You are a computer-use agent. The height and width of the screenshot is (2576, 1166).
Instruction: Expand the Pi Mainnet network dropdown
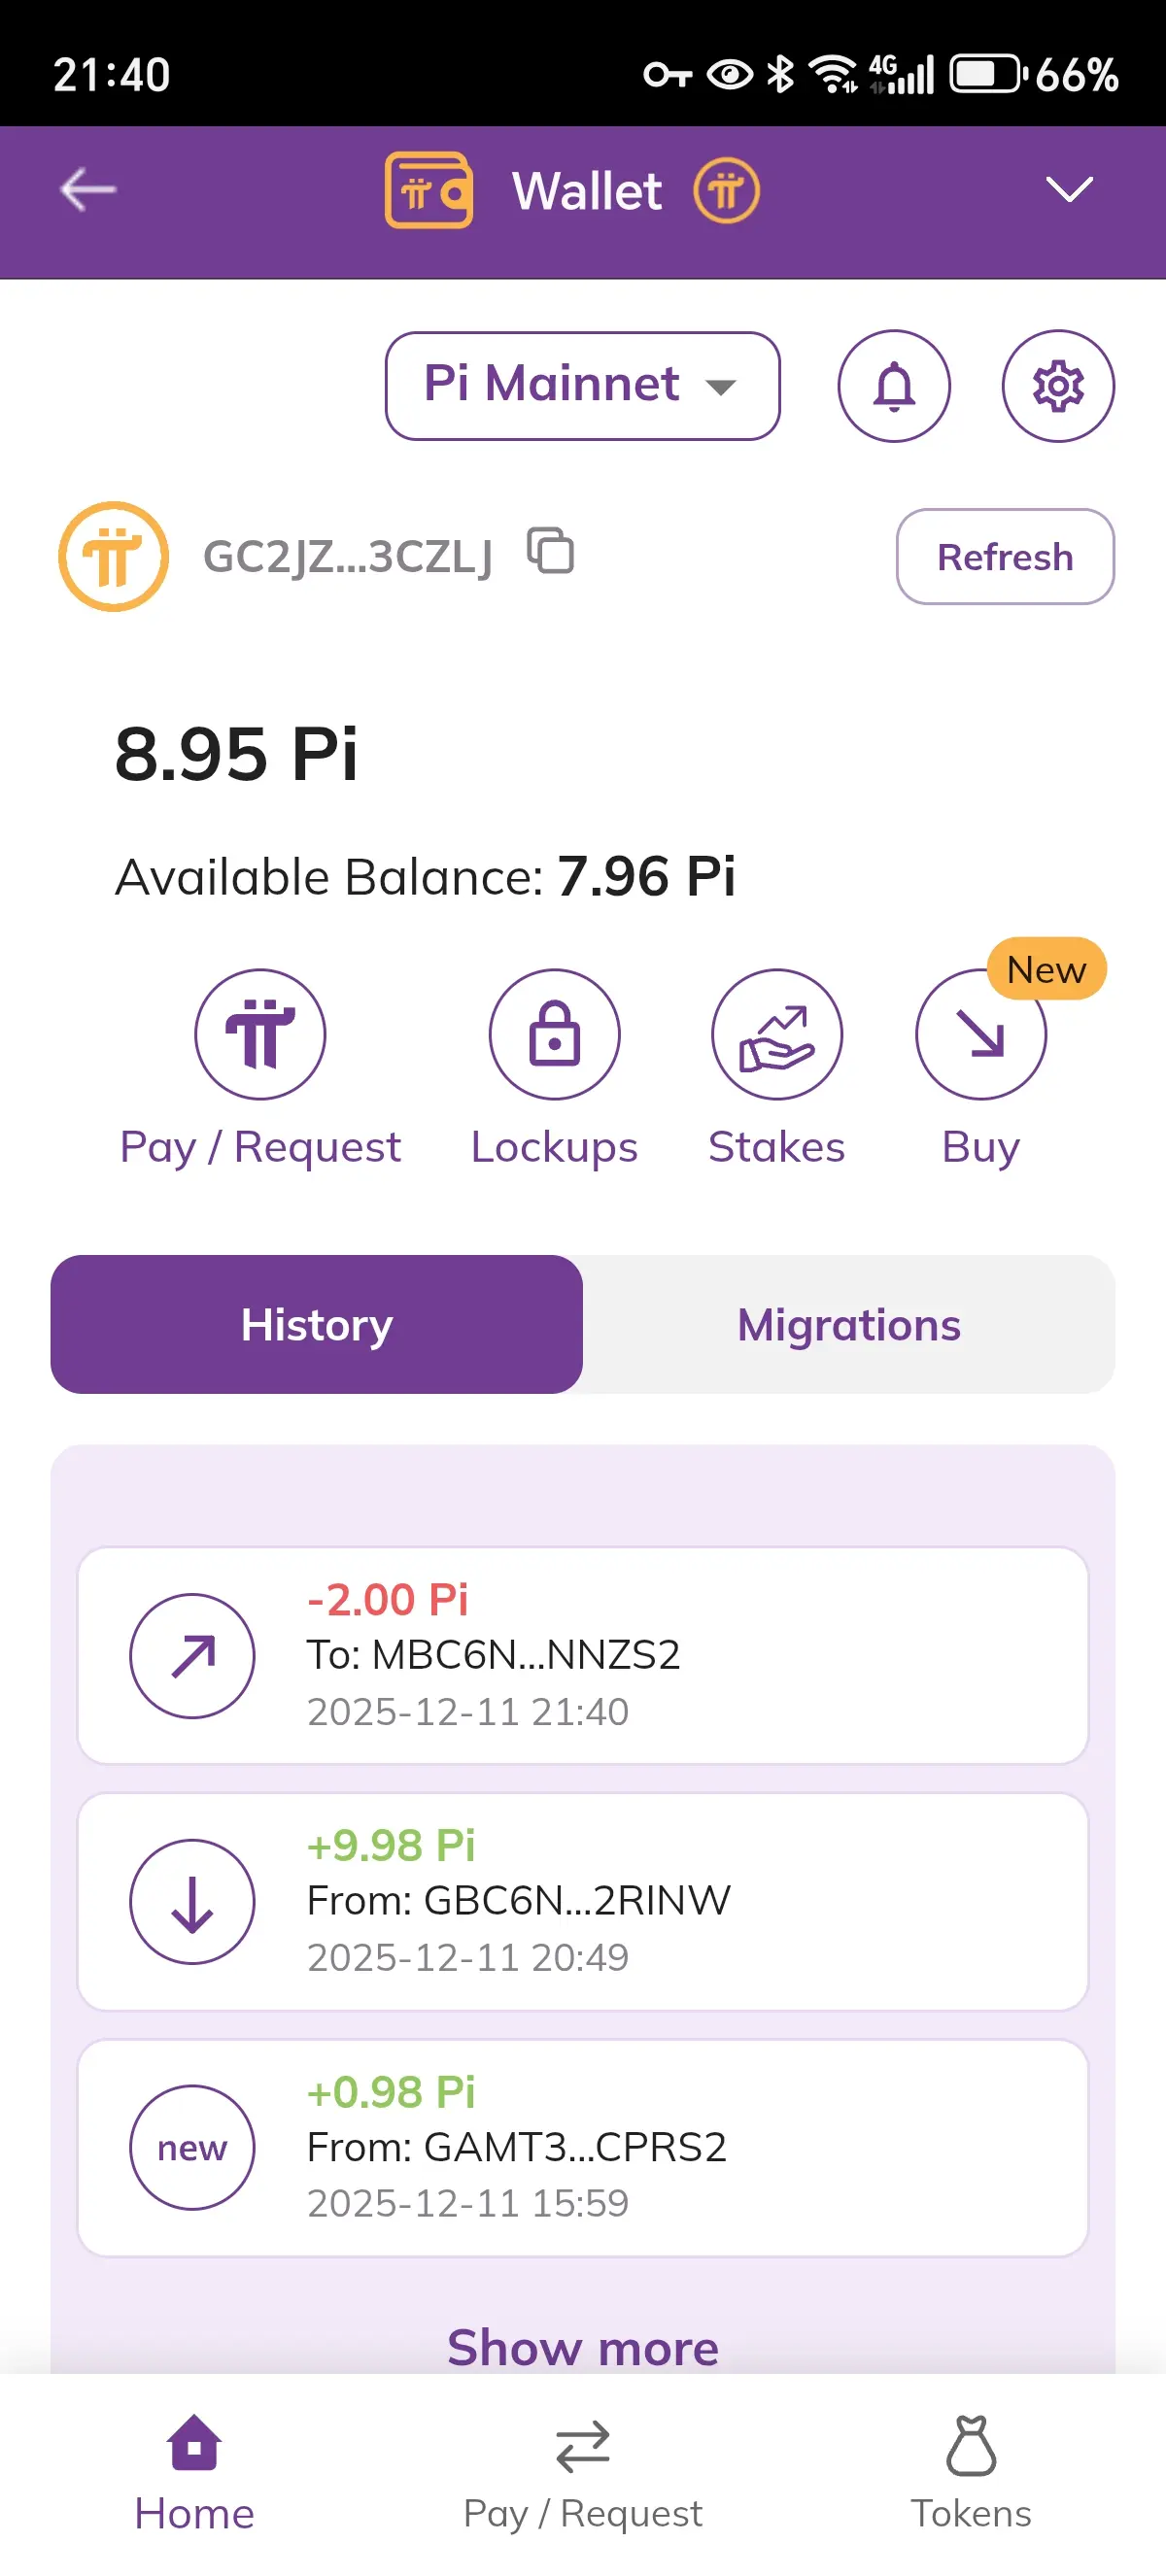583,386
